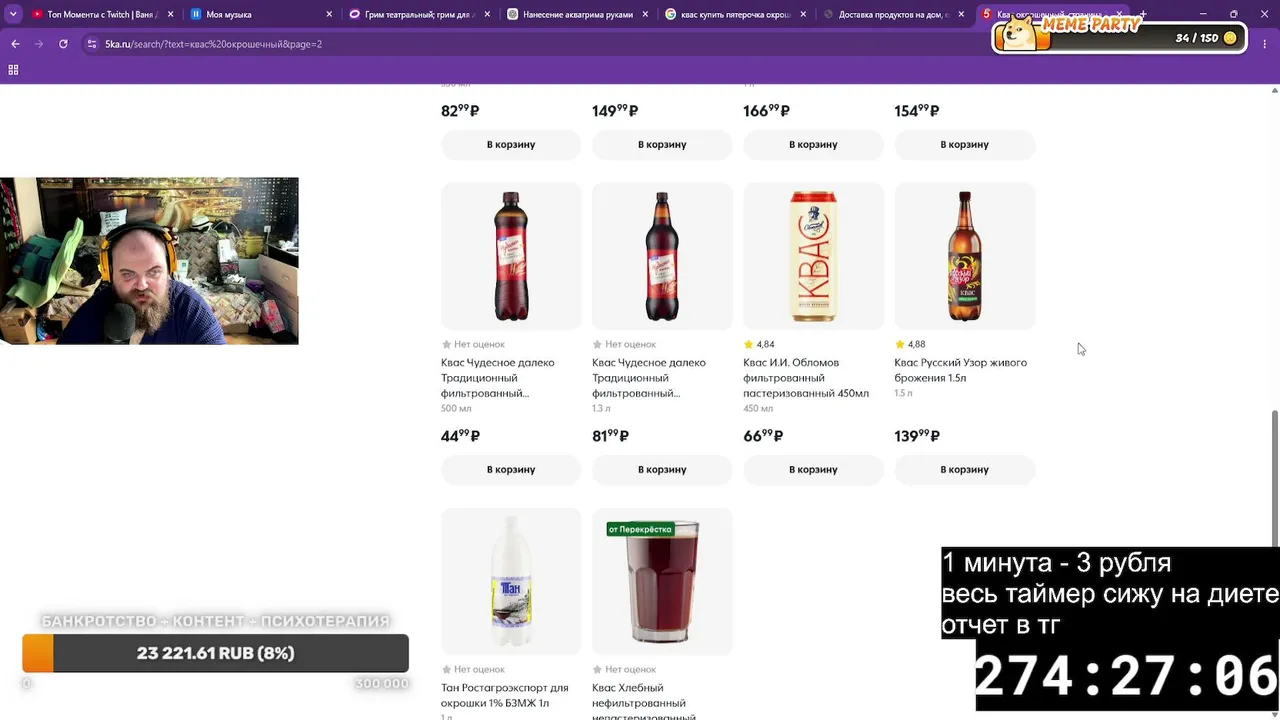
Task: Click the streamer webcam overlay
Action: coord(149,261)
